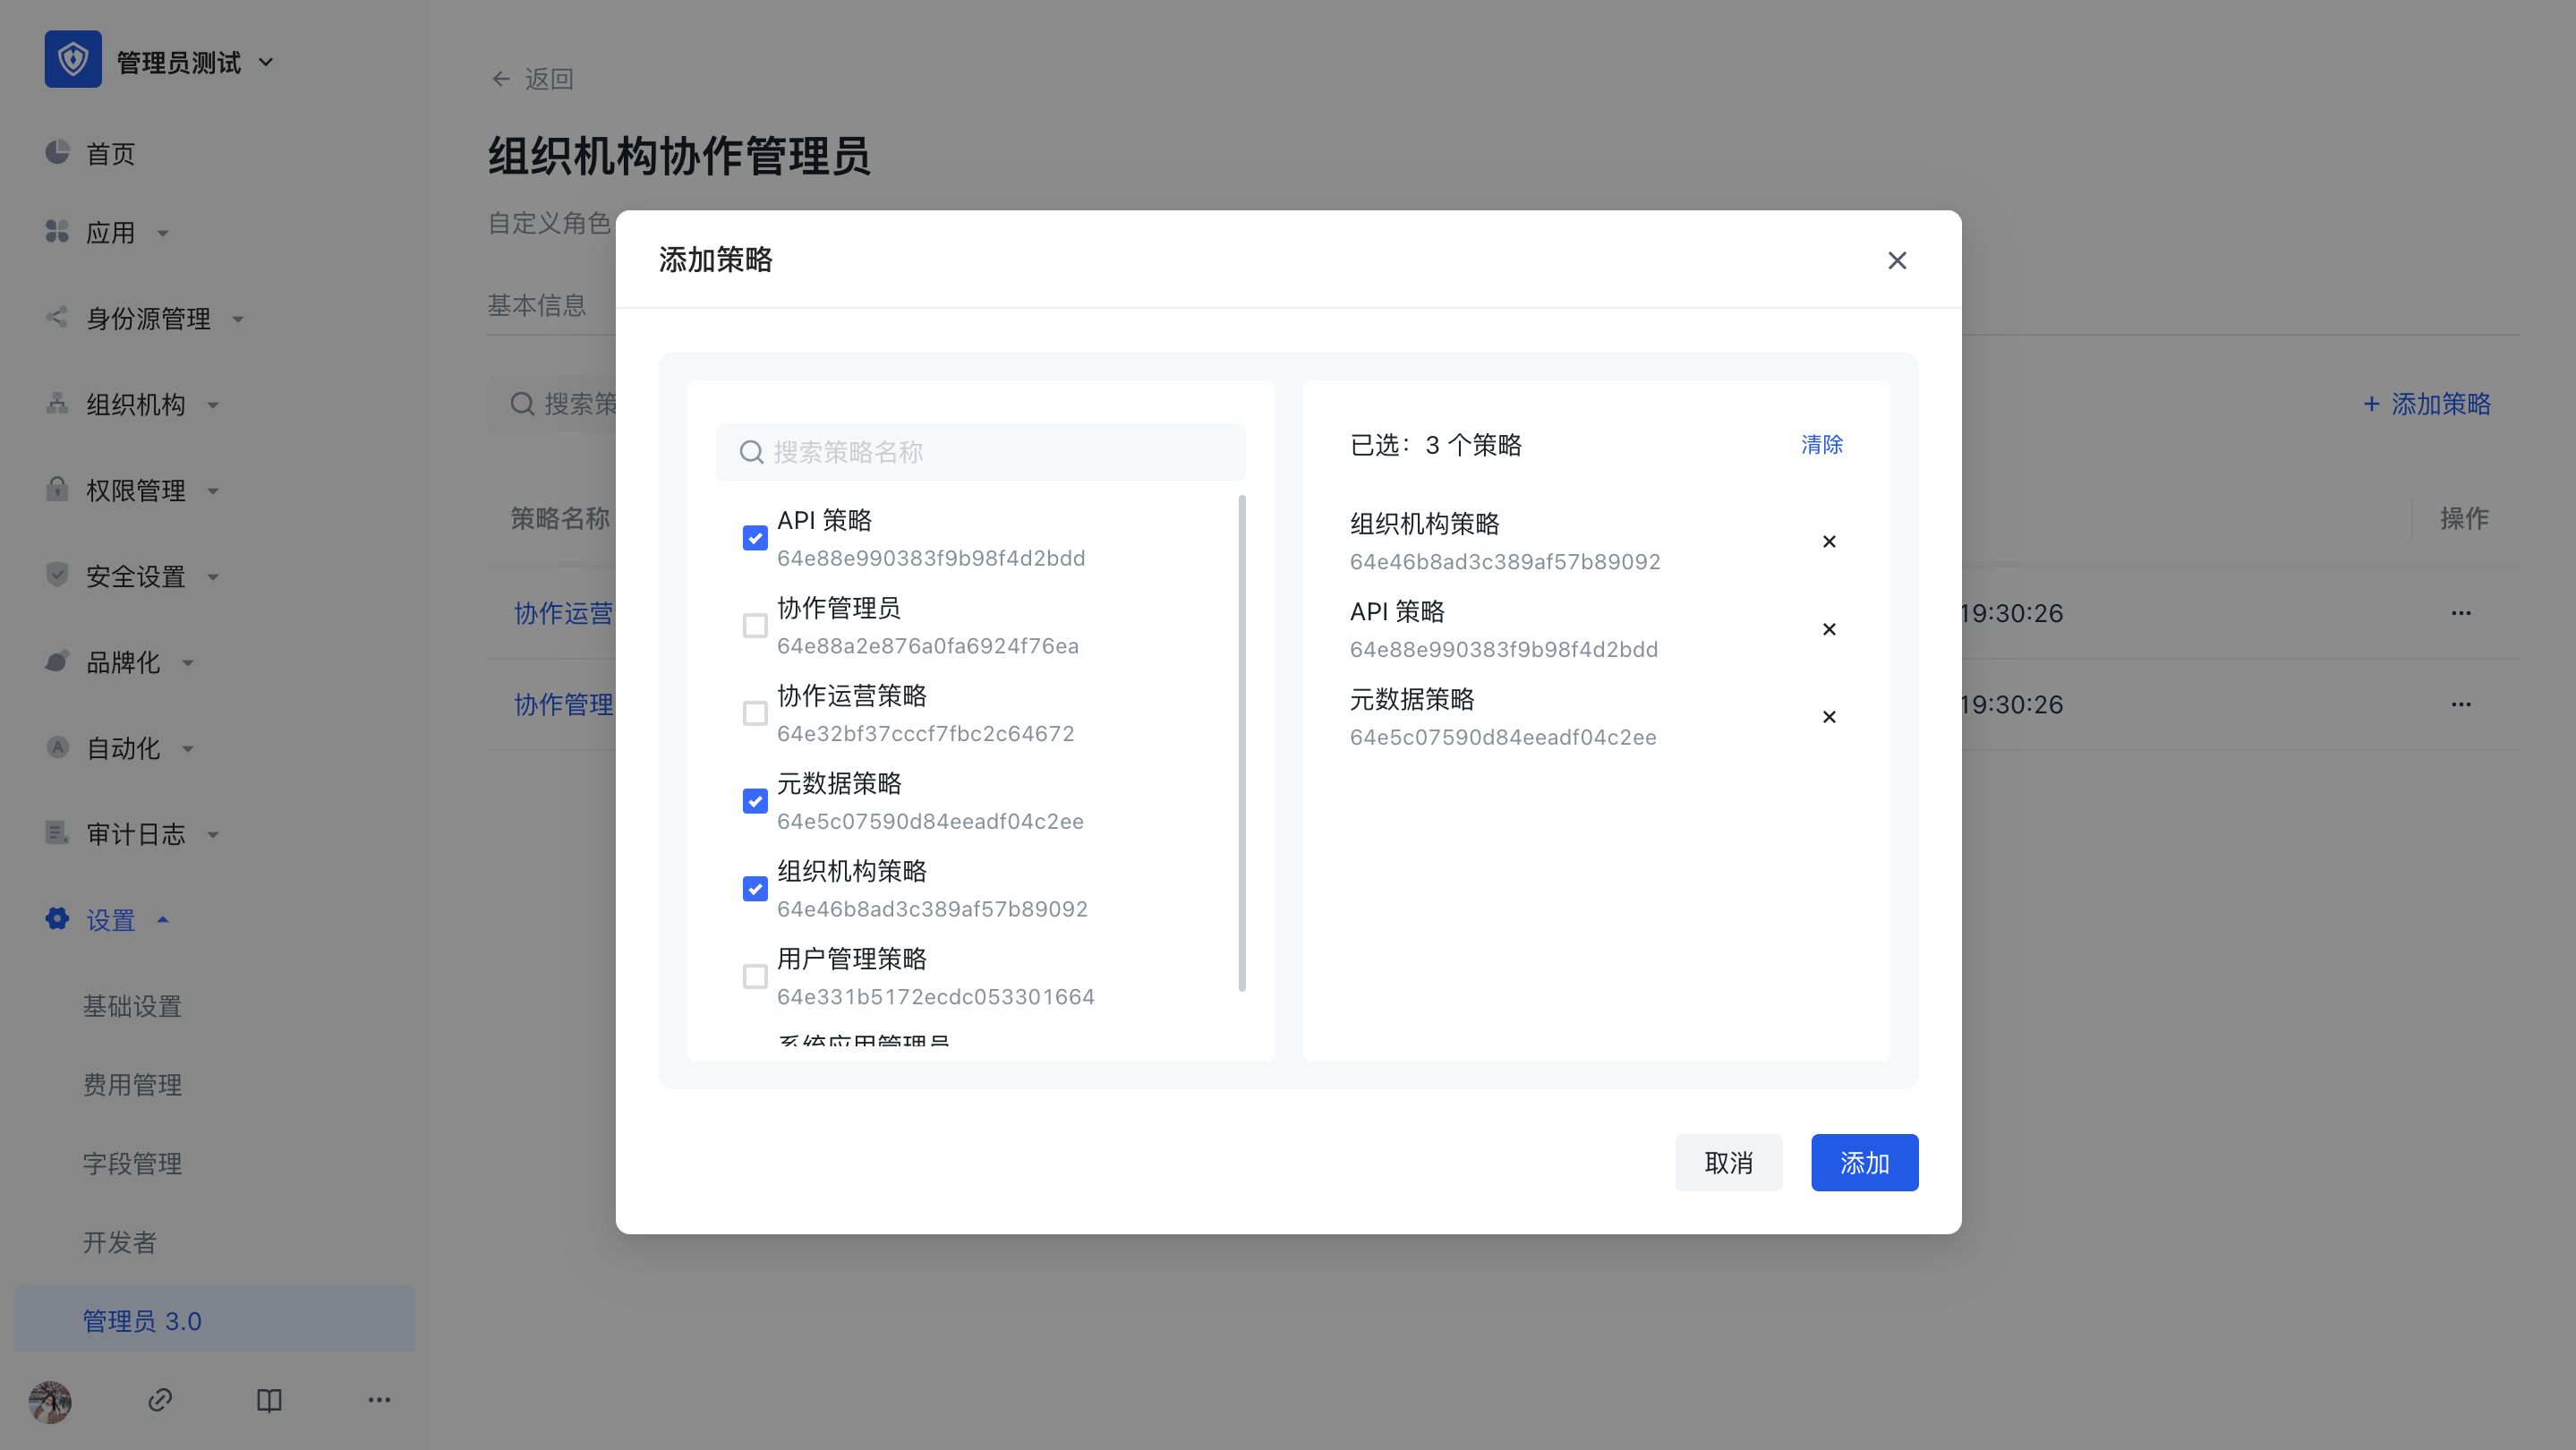
Task: Open the 首页 home icon in sidebar
Action: coord(57,152)
